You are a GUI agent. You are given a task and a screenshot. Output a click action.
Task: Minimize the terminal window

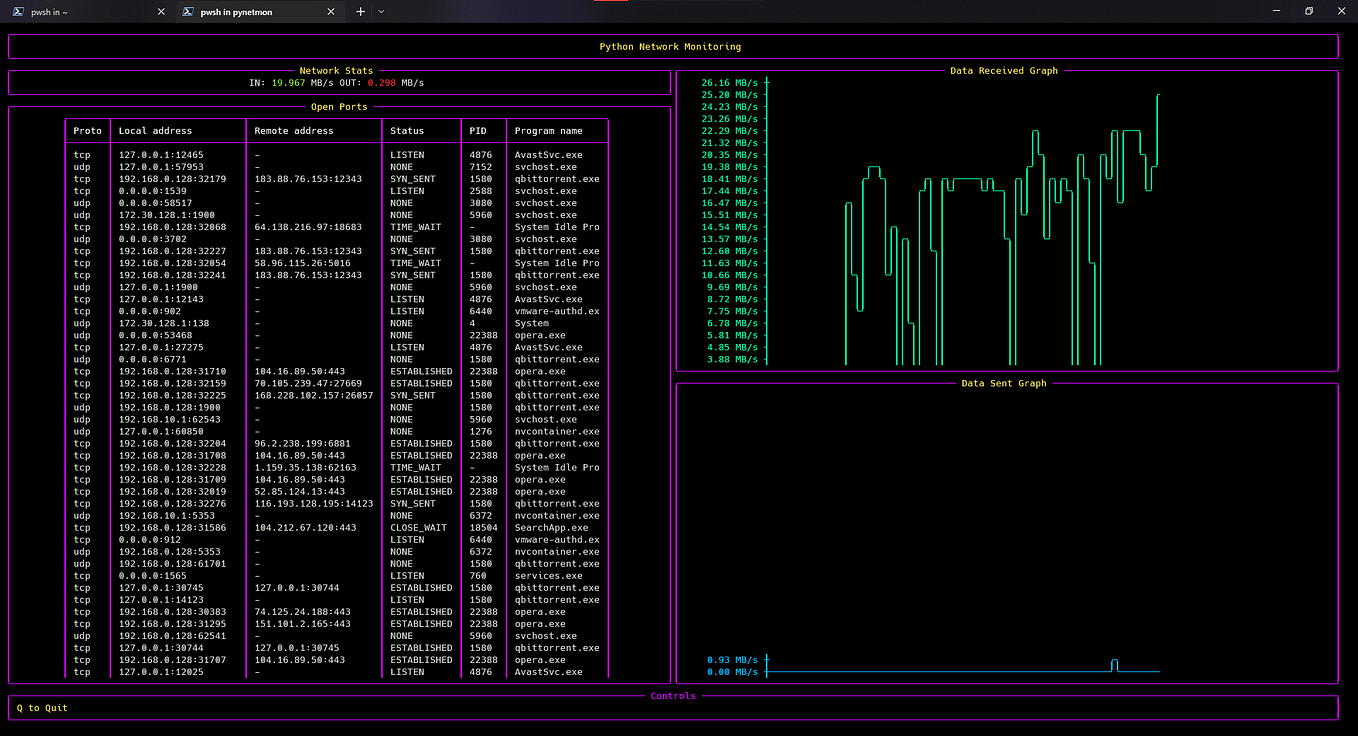(1277, 11)
